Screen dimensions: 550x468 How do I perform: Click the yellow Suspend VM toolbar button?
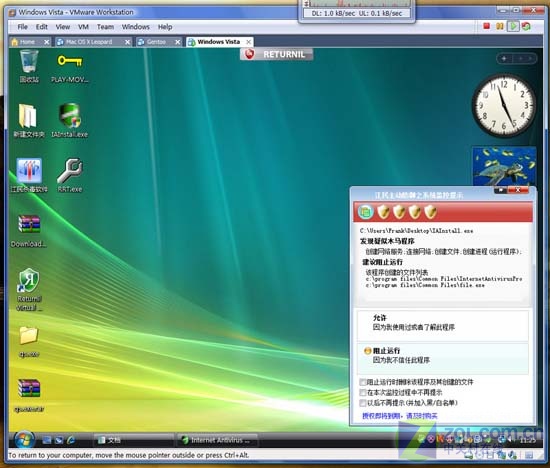(500, 26)
